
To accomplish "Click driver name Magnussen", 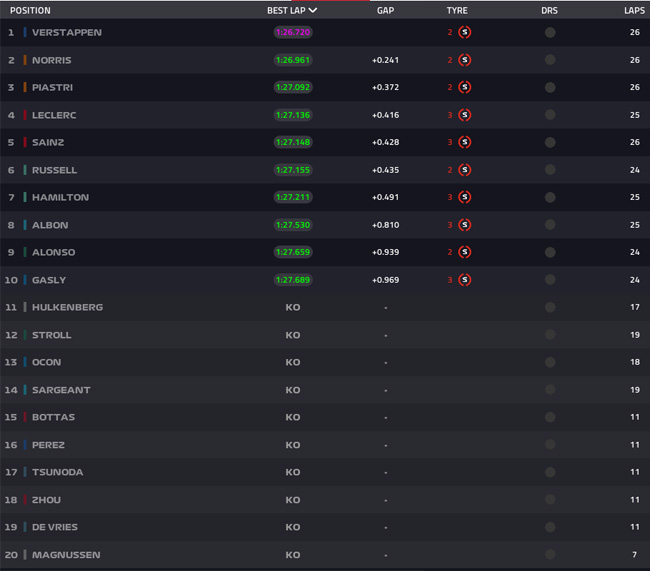I will pyautogui.click(x=66, y=555).
